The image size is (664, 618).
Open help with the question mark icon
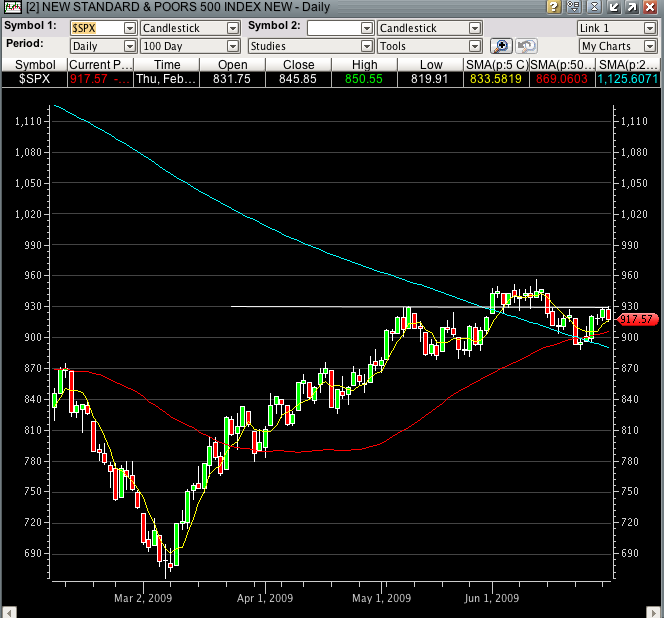pyautogui.click(x=553, y=8)
